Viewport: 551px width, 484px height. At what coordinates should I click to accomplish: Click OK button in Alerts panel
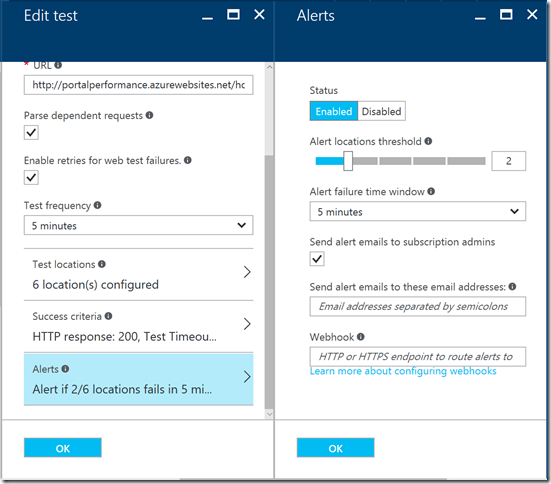tap(336, 448)
